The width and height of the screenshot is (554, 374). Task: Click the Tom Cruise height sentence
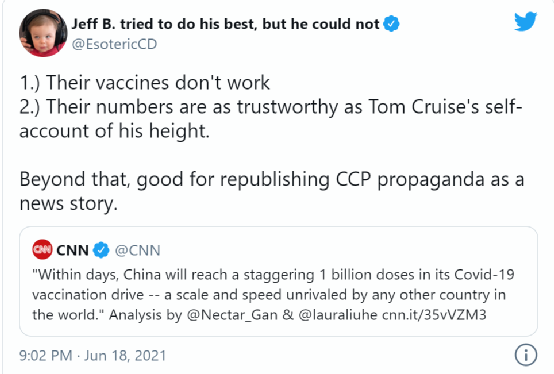tap(271, 119)
